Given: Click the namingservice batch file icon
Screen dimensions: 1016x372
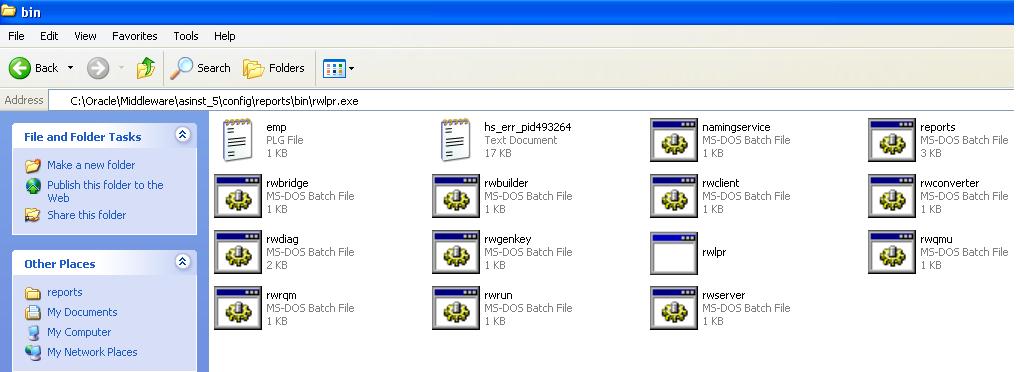Looking at the screenshot, I should click(x=674, y=140).
